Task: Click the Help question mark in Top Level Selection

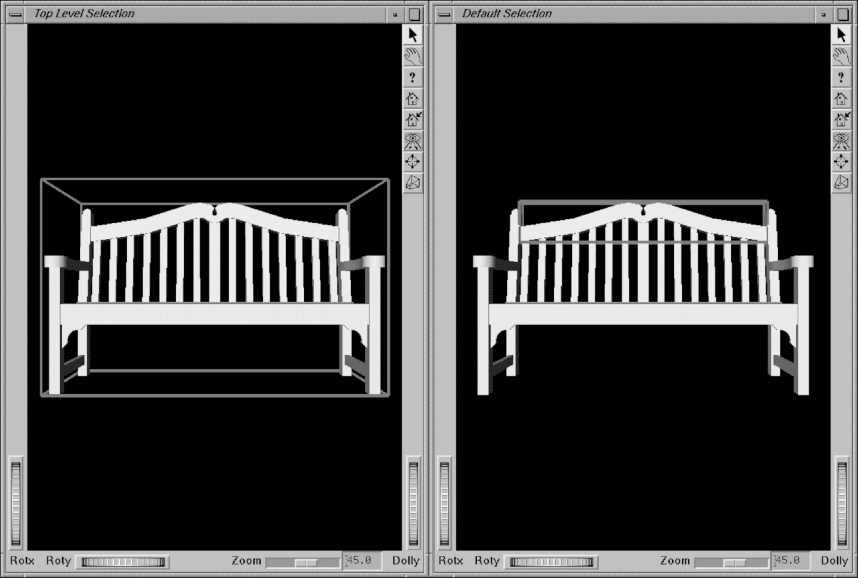Action: pos(413,77)
